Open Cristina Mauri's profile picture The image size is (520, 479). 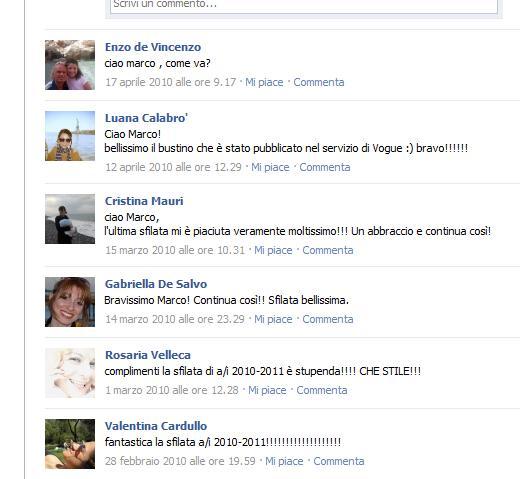pos(70,219)
